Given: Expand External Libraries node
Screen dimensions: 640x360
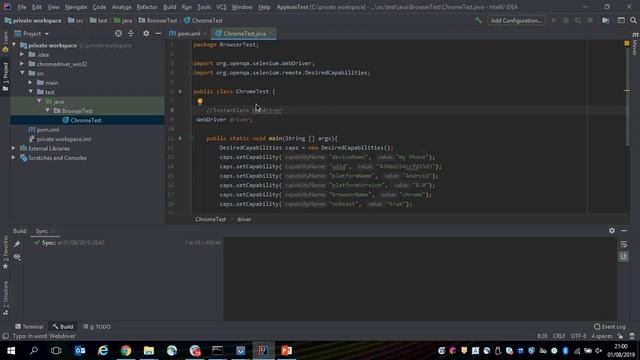Looking at the screenshot, I should (x=13, y=148).
